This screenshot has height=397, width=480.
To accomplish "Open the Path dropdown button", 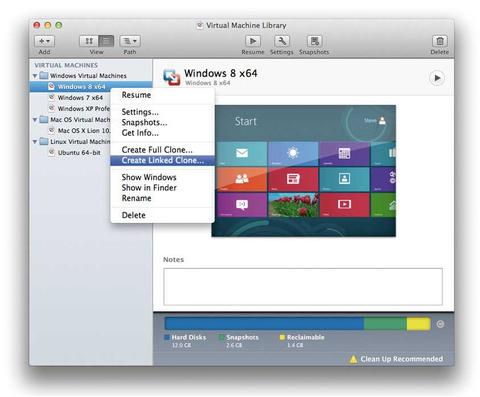I will pos(130,41).
